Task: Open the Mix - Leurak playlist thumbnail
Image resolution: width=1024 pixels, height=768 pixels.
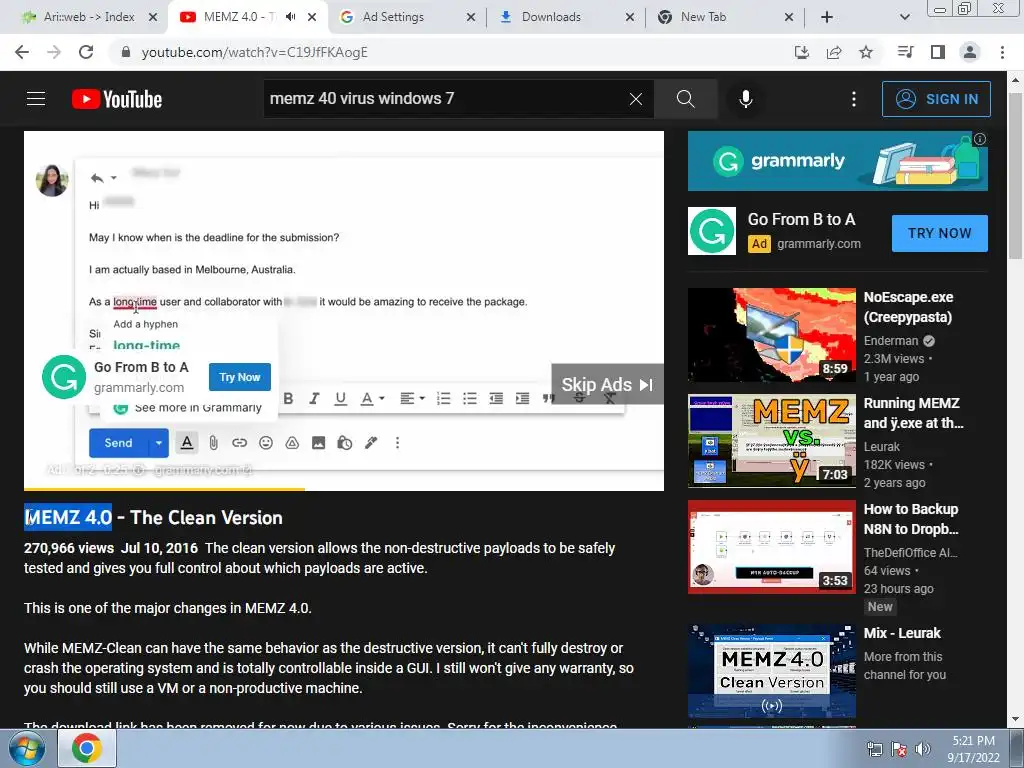Action: (771, 671)
